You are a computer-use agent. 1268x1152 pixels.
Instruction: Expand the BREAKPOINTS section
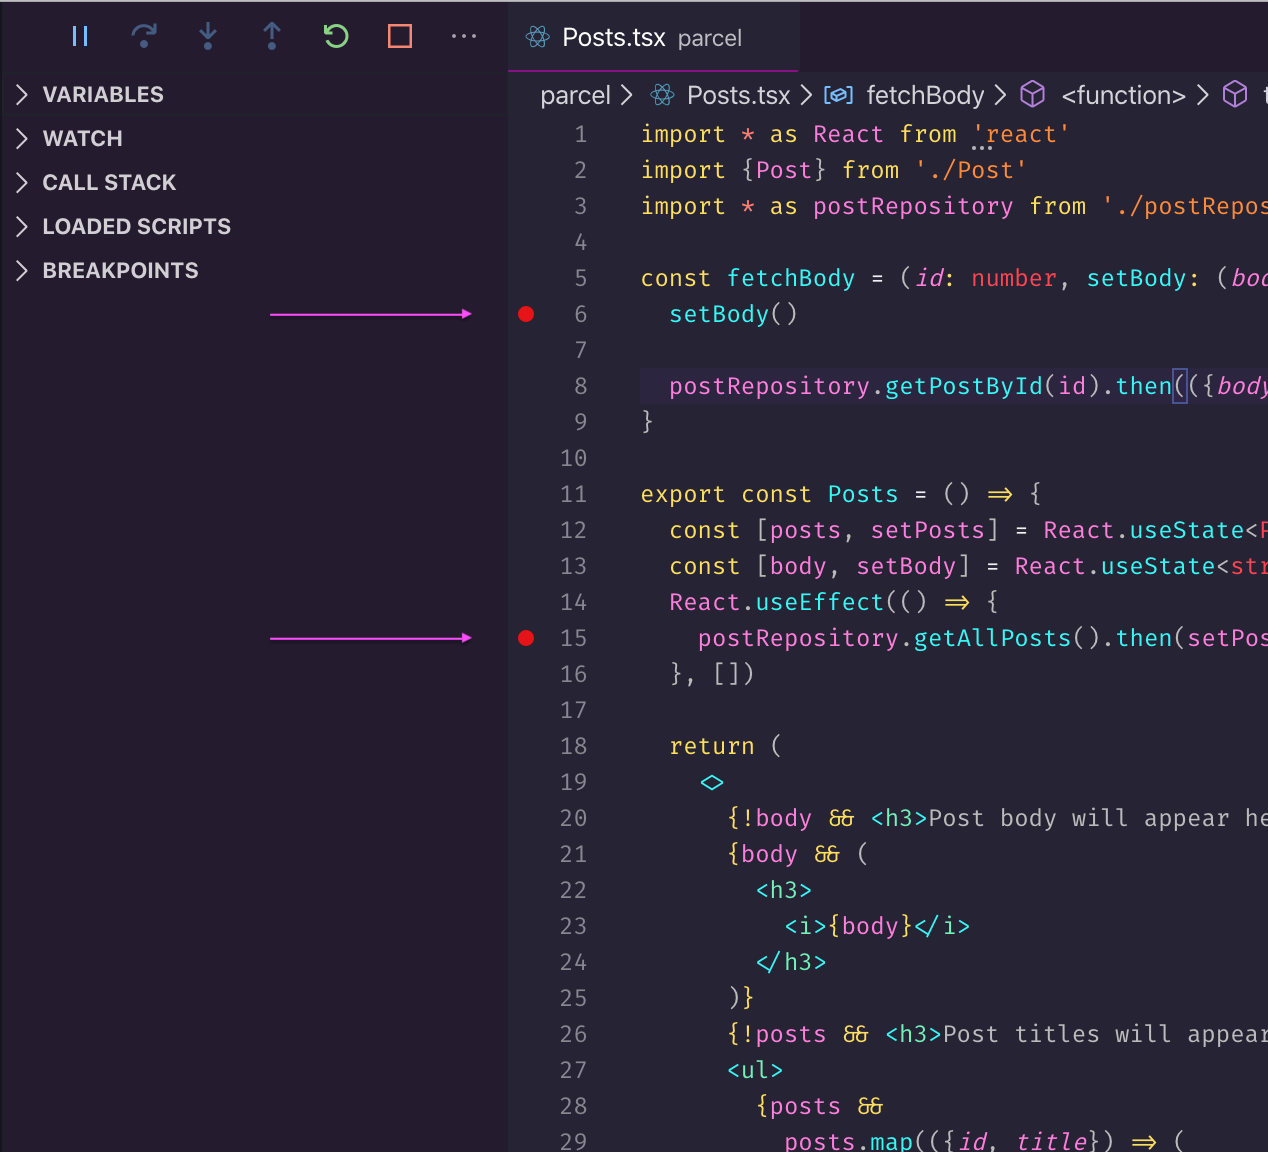click(x=120, y=271)
